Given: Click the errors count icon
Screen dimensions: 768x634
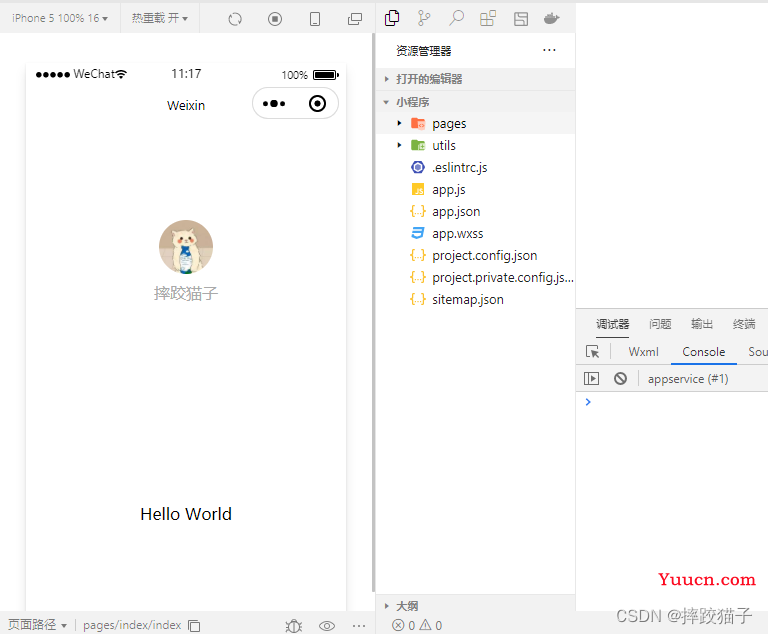Looking at the screenshot, I should 398,625.
